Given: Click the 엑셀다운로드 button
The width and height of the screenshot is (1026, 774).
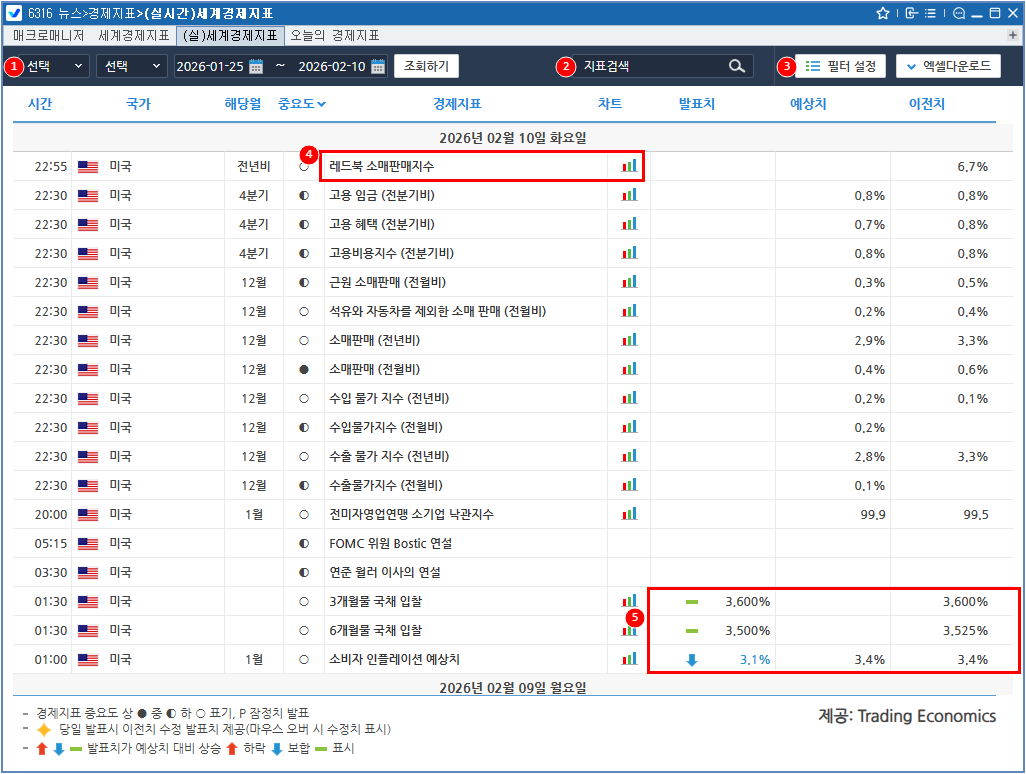Looking at the screenshot, I should 948,67.
